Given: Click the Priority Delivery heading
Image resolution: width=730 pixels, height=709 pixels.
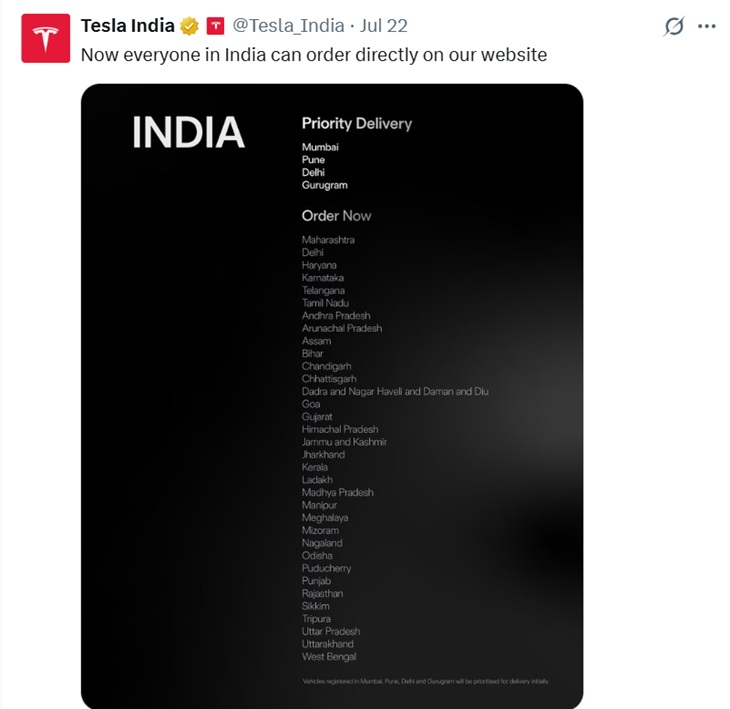Looking at the screenshot, I should (x=357, y=123).
